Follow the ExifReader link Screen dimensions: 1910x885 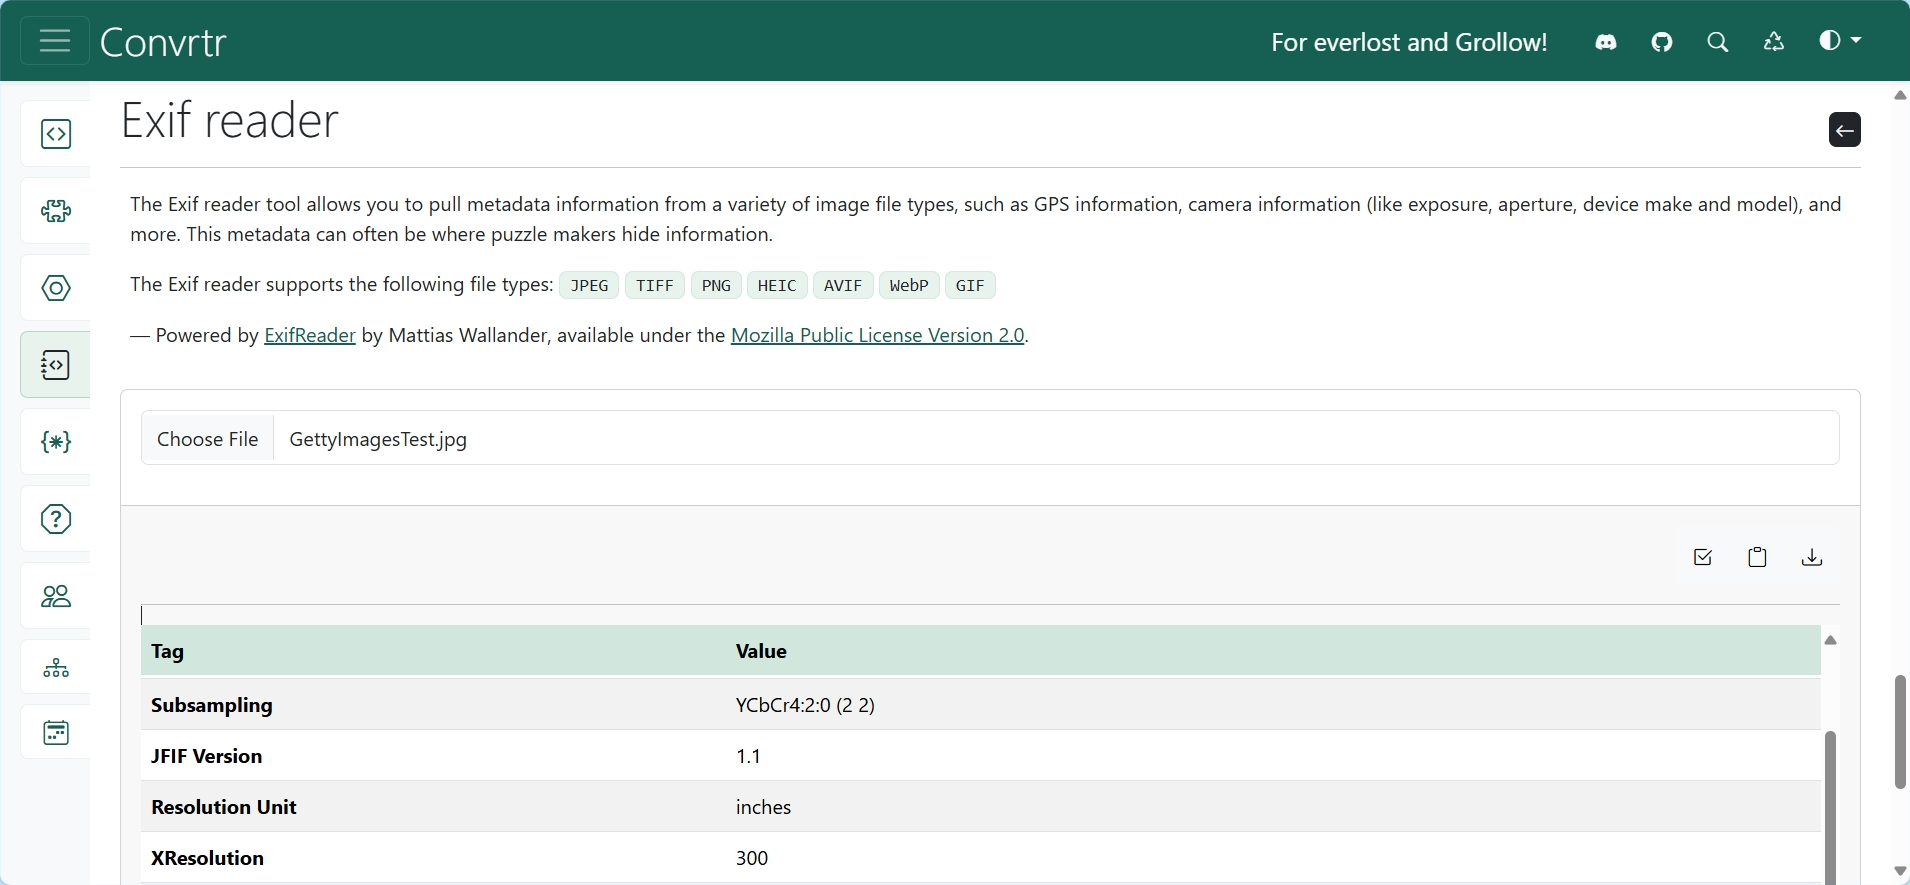pyautogui.click(x=309, y=335)
